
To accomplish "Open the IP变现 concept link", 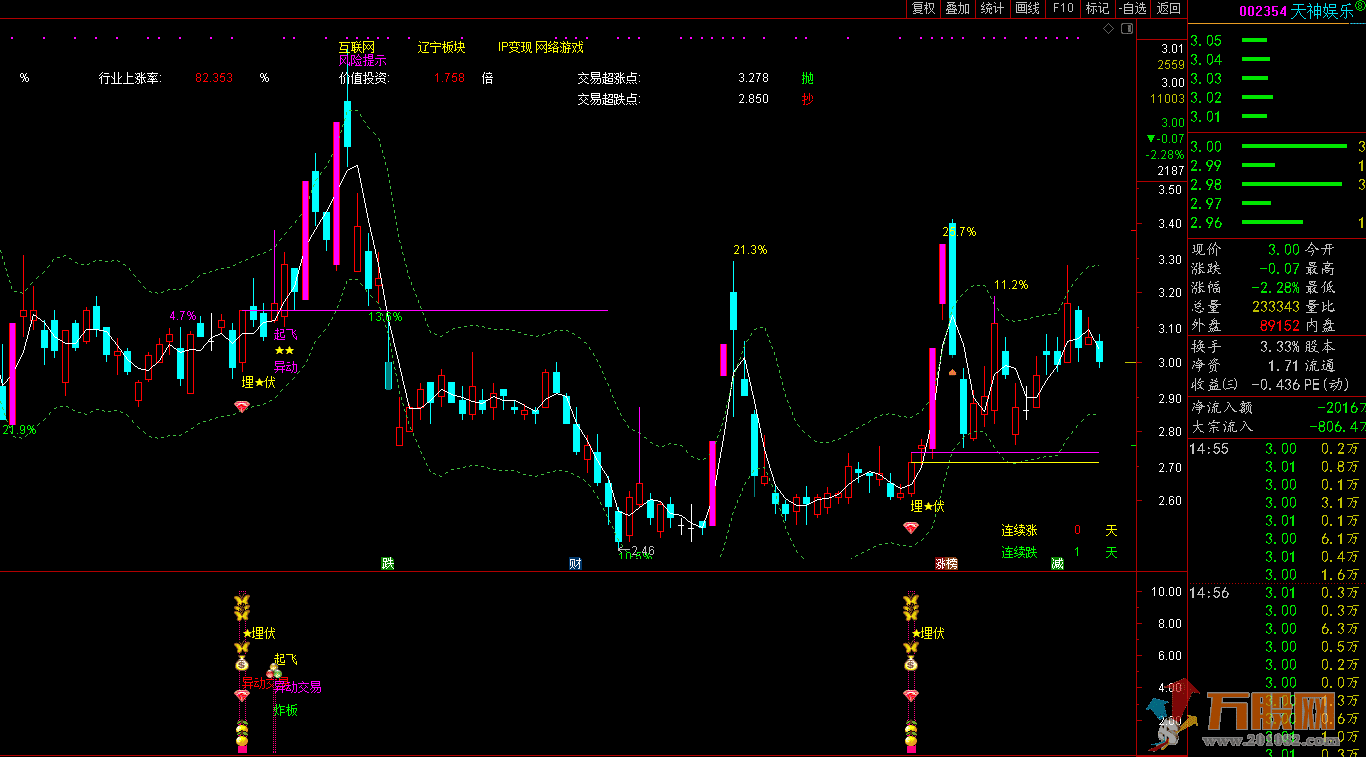I will tap(515, 47).
